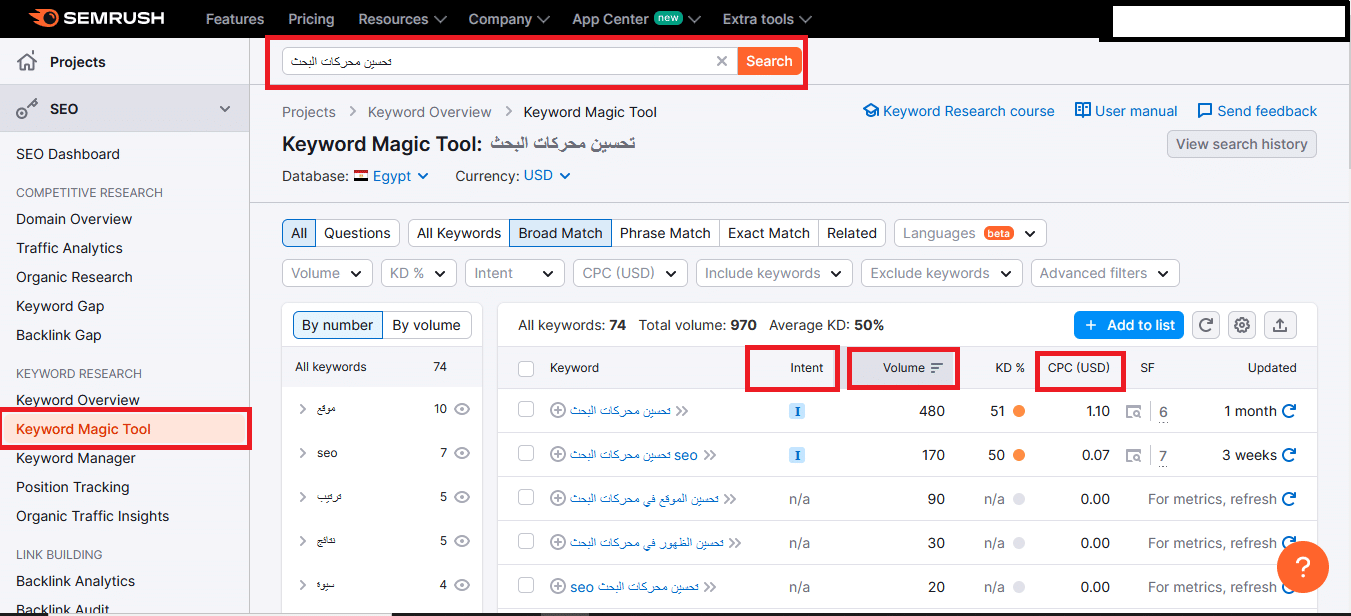Open the Volume filter dropdown
The height and width of the screenshot is (616, 1351).
(327, 273)
